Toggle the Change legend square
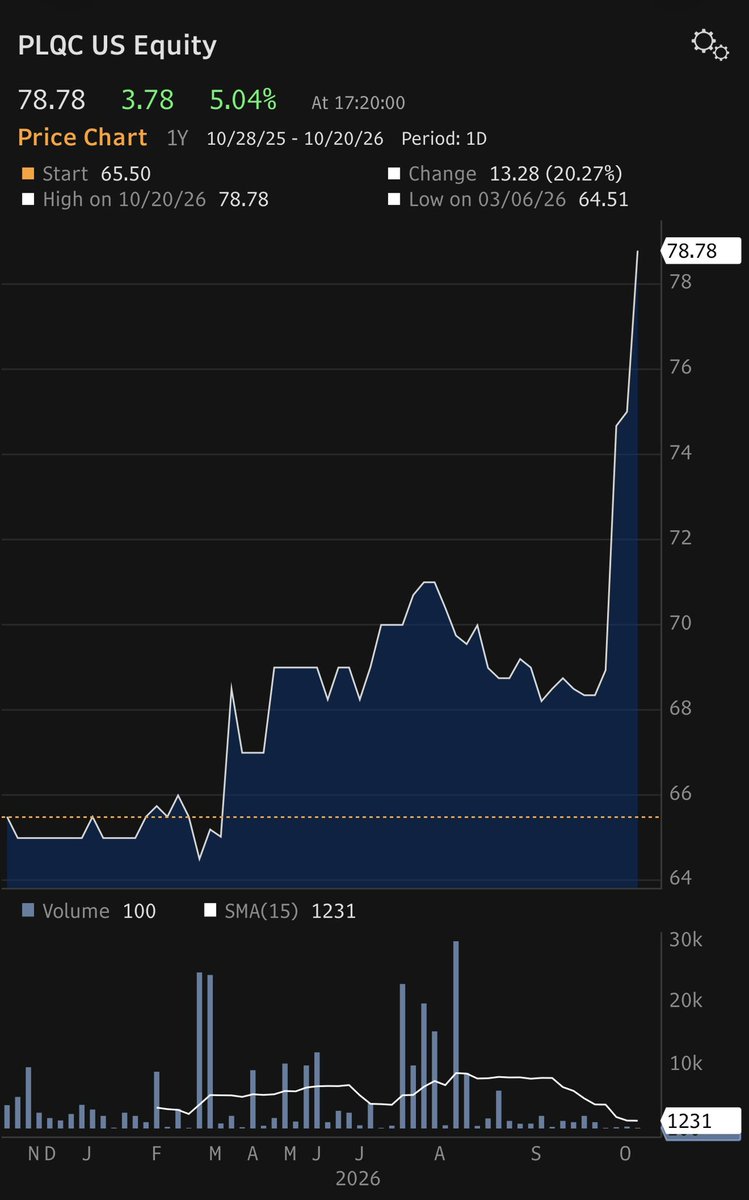The height and width of the screenshot is (1200, 749). click(x=394, y=174)
